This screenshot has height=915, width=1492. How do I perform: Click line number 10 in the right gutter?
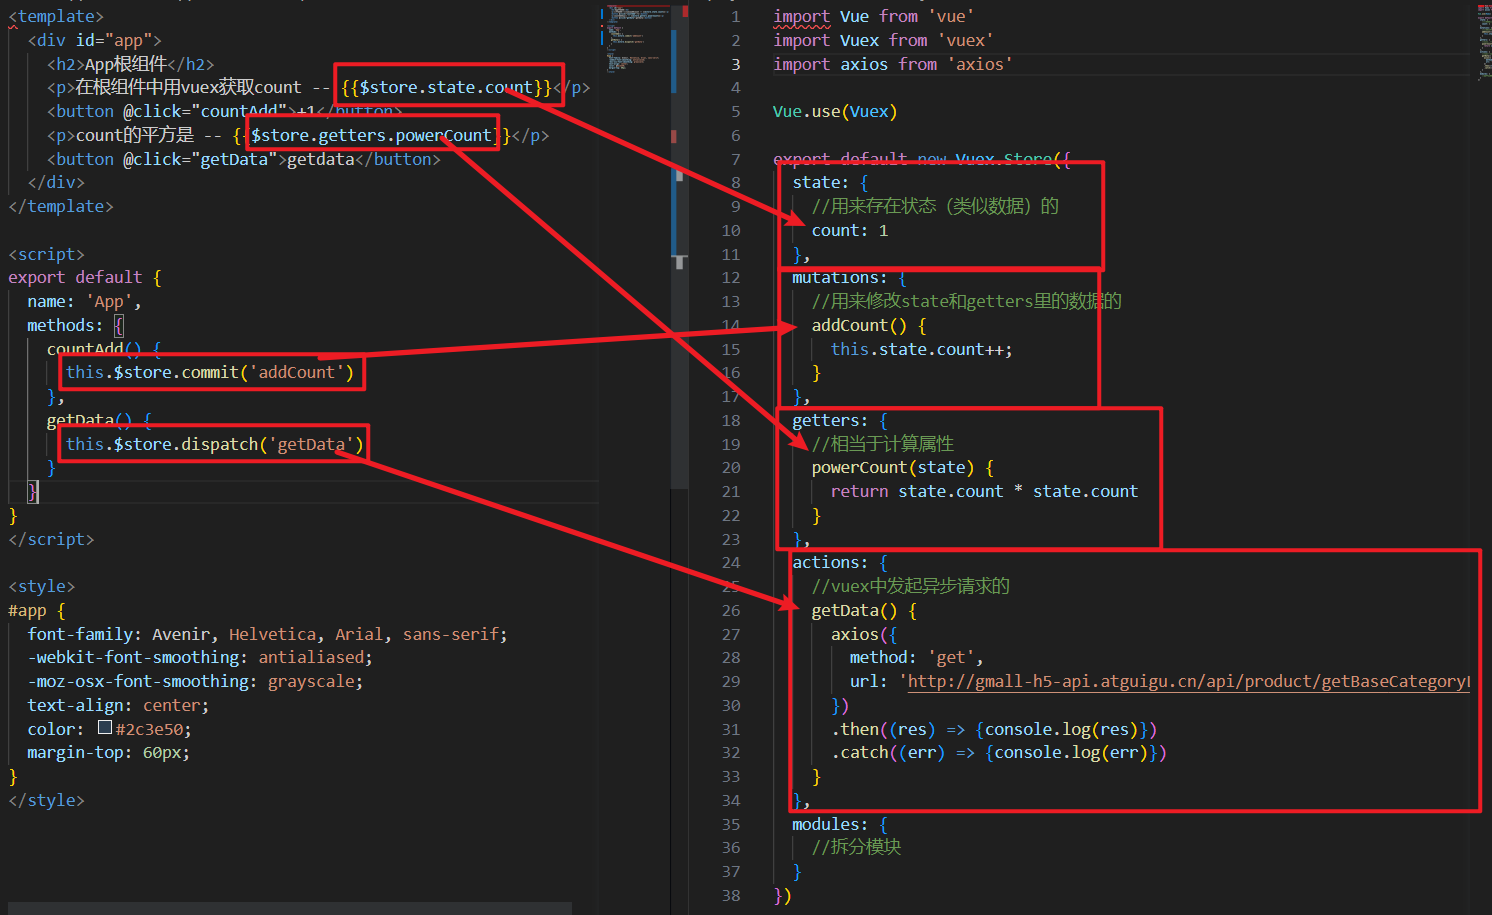[x=731, y=230]
